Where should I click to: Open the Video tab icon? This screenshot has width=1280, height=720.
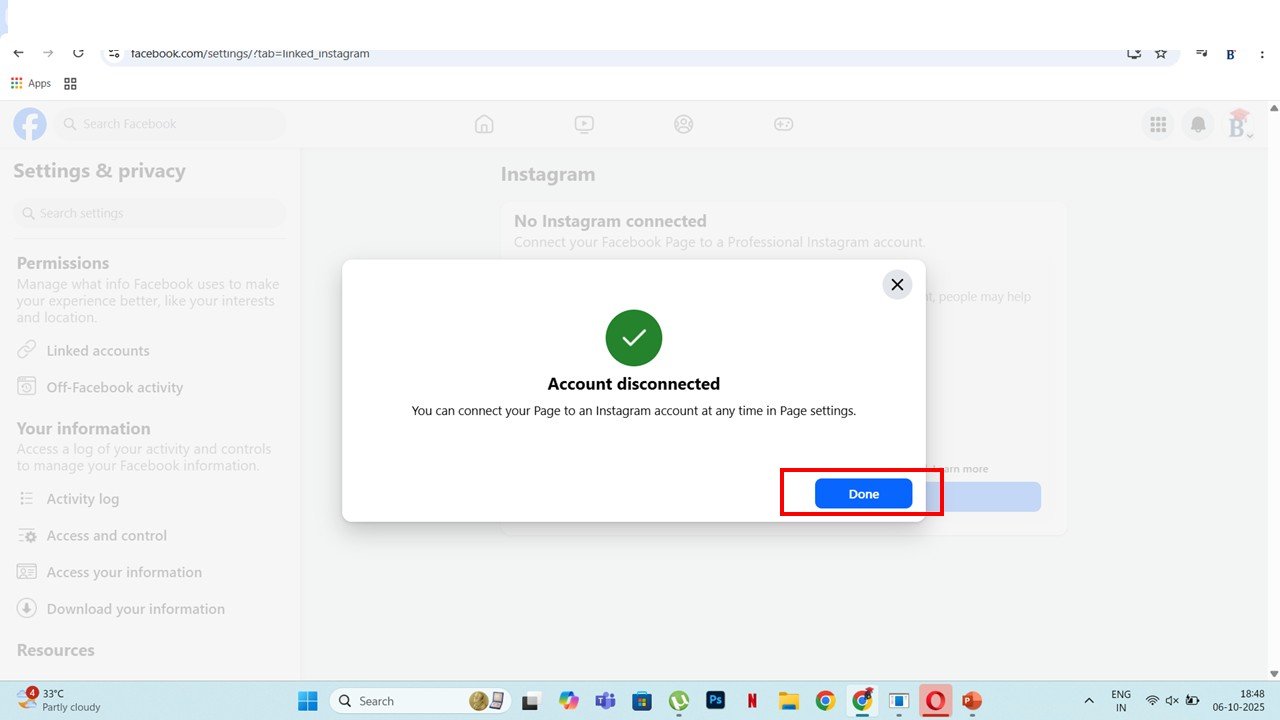(x=584, y=124)
